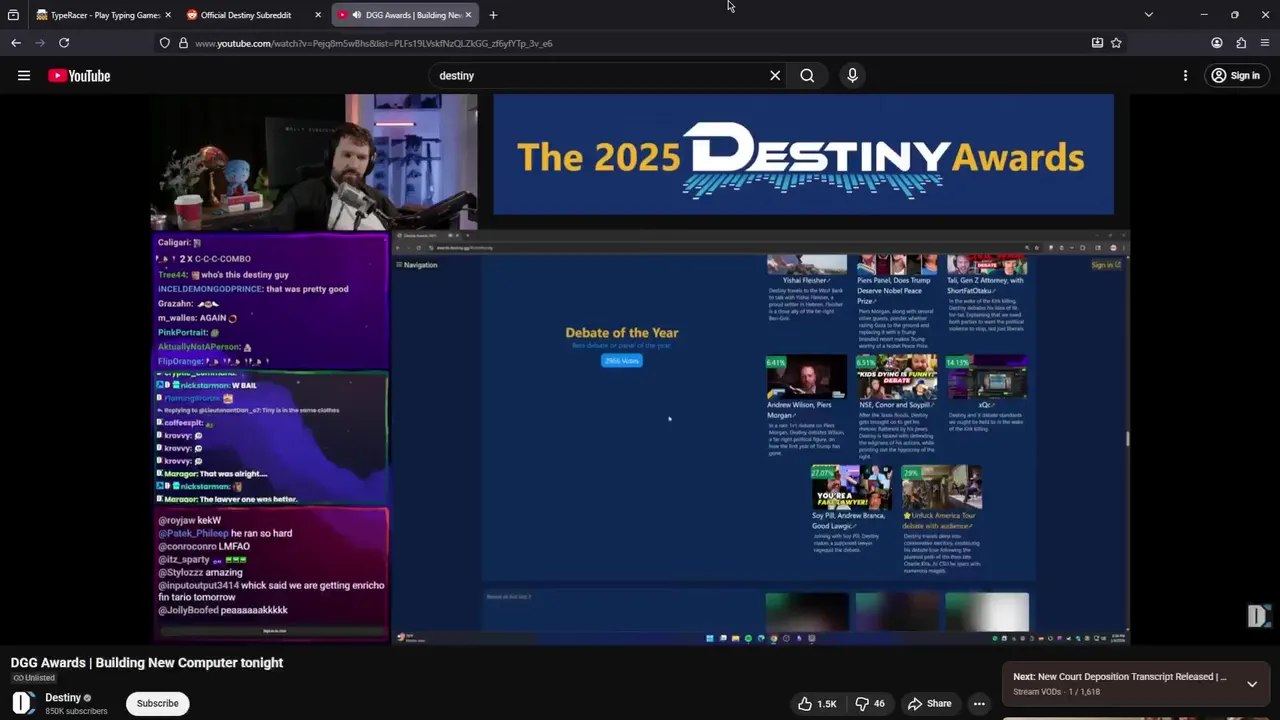Open the tracking protection shield panel

[165, 43]
